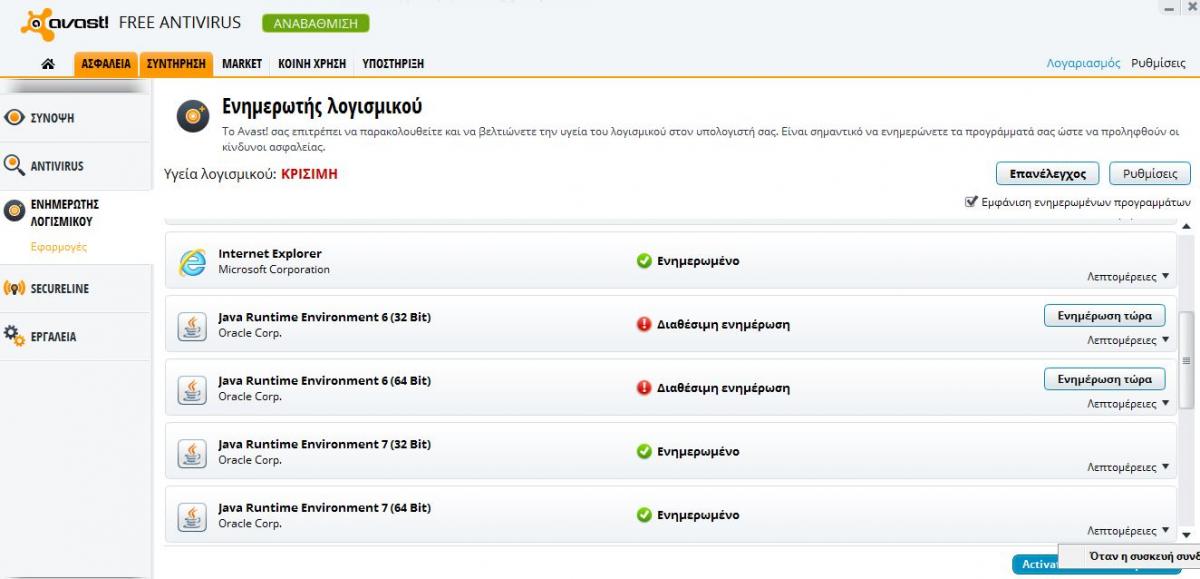Viewport: 1200px width, 579px height.
Task: Expand Λεπτομέρειες for Internet Explorer
Action: coord(1128,277)
